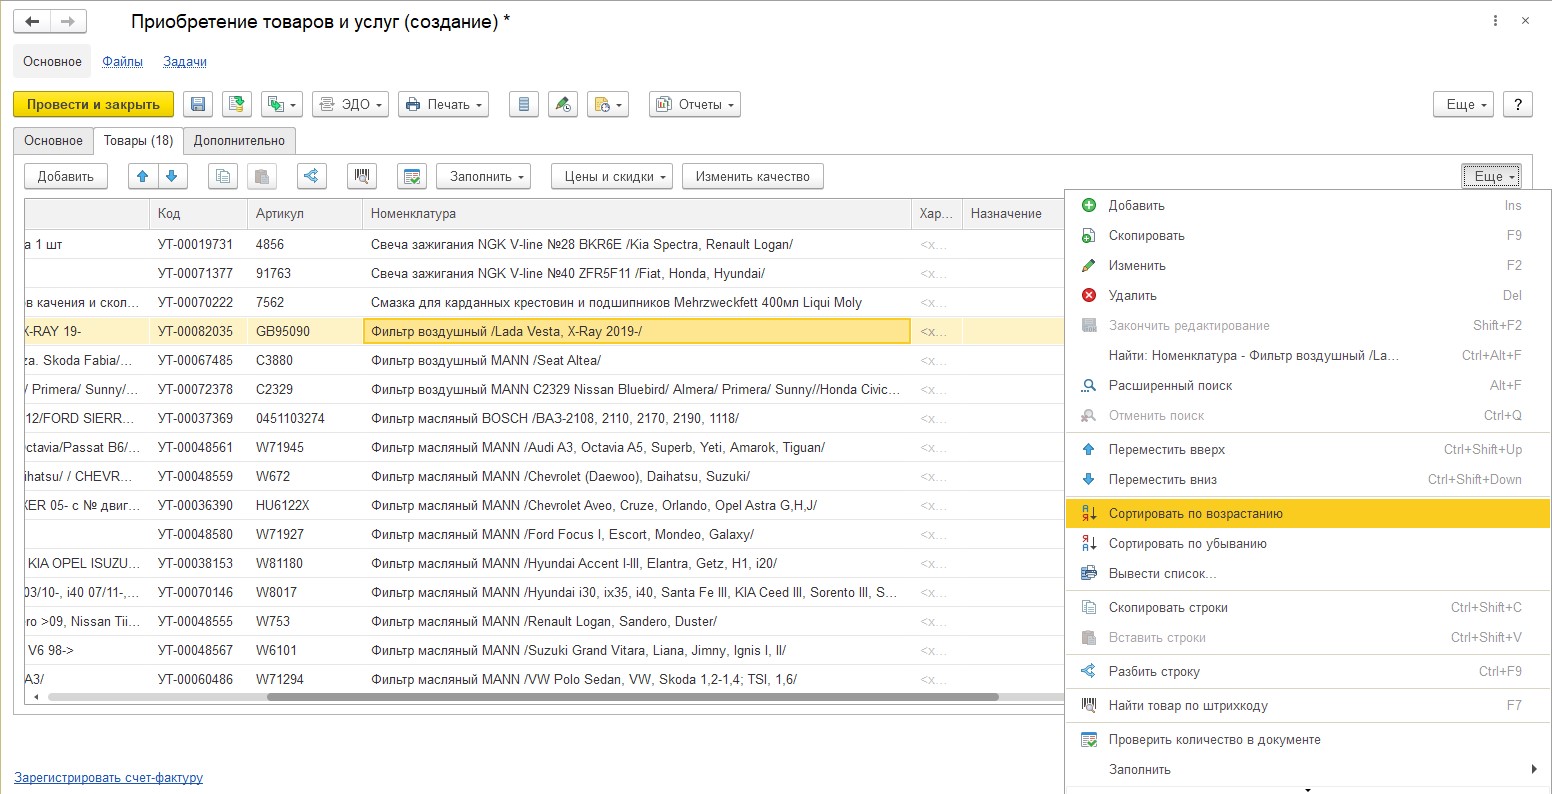Select Сортировать по убыванию menu item
The width and height of the screenshot is (1552, 794).
pyautogui.click(x=1187, y=544)
